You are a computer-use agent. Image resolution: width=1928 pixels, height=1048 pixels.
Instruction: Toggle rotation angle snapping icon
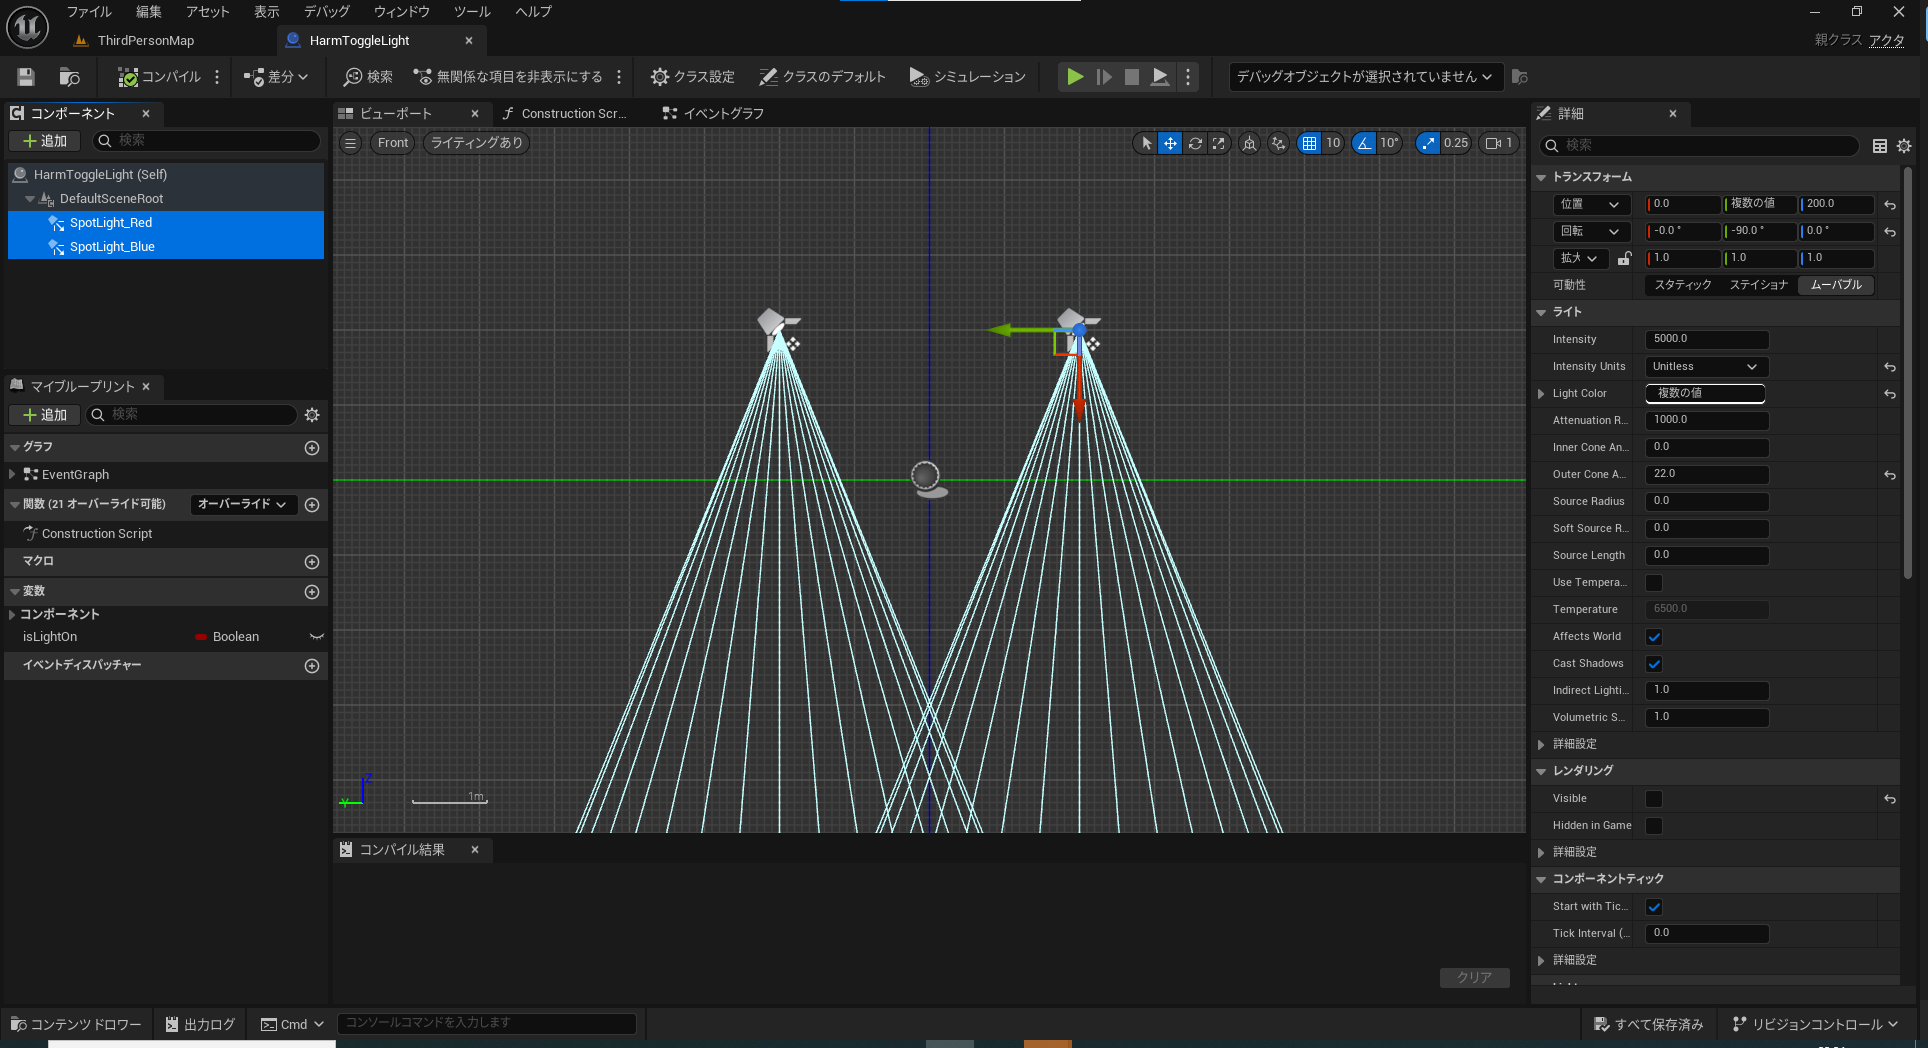(1364, 143)
